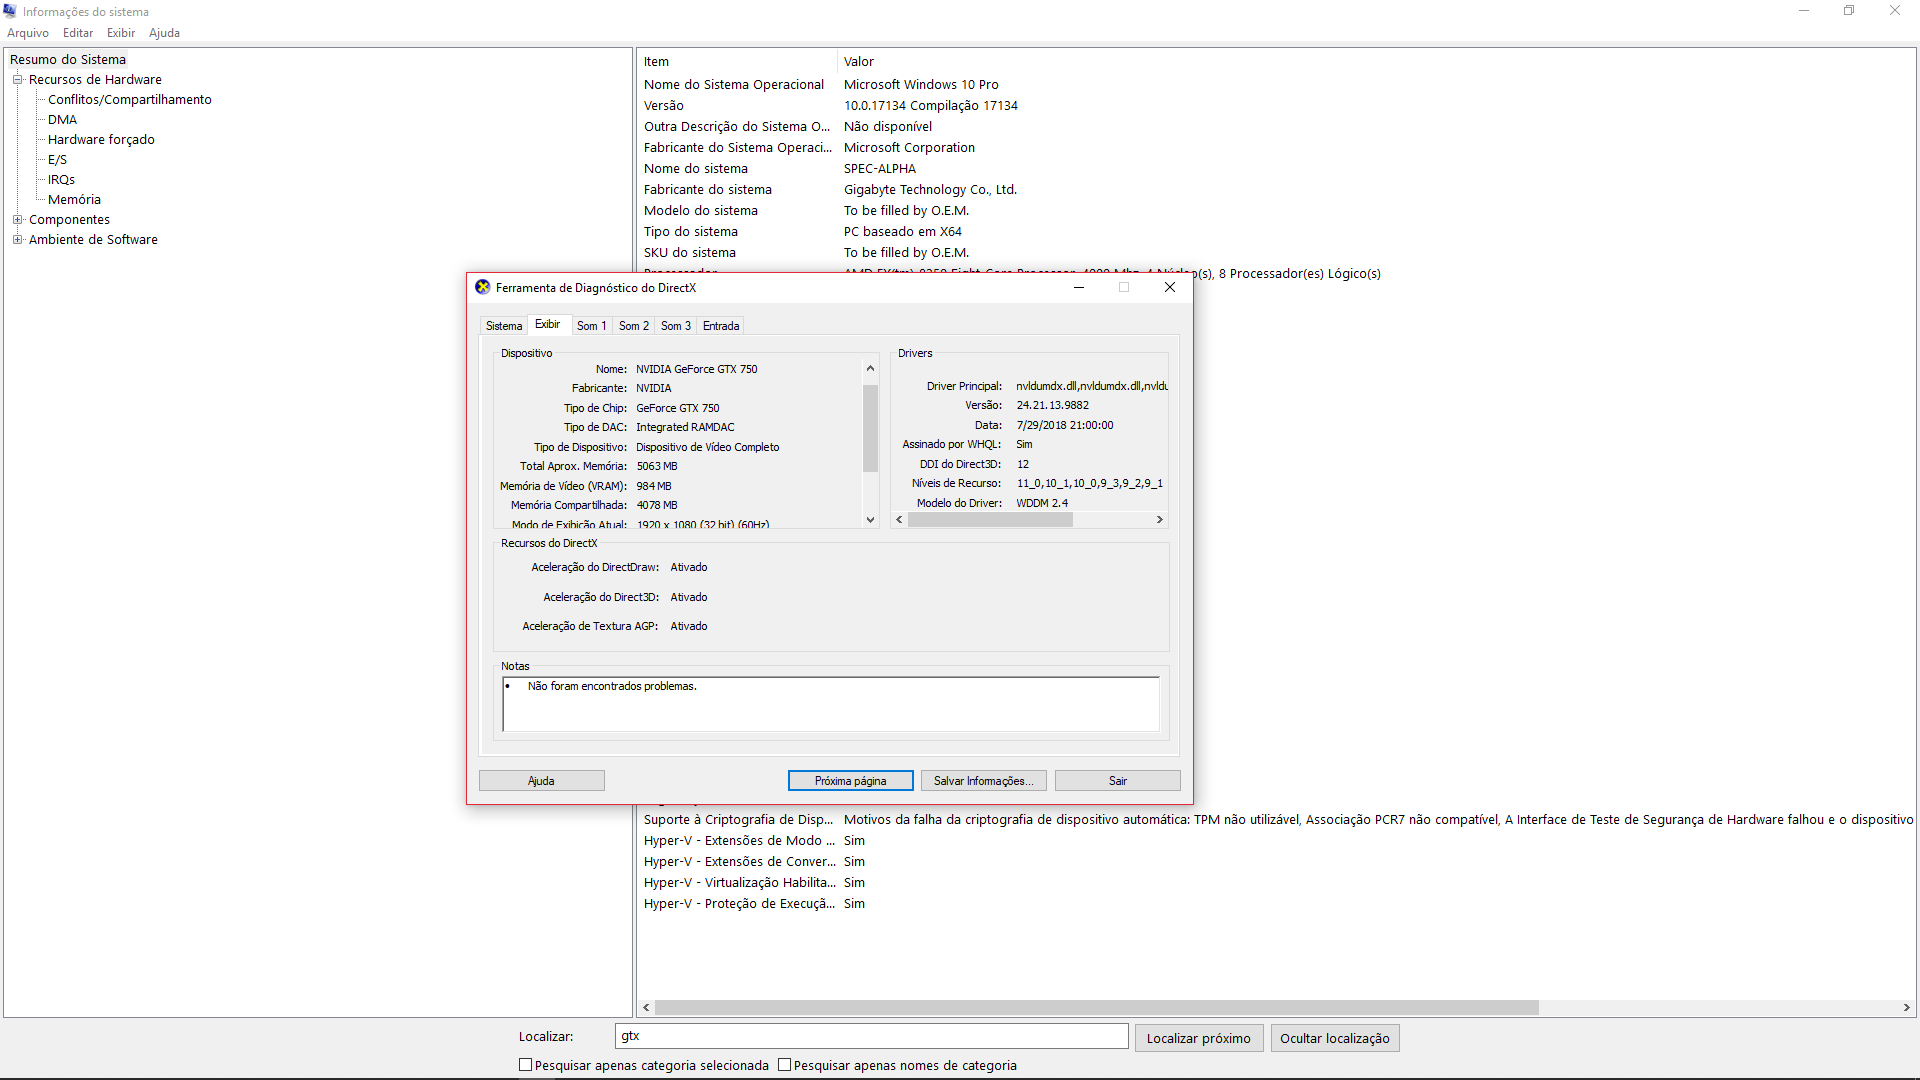Screen dimensions: 1920x1080
Task: Minimize the DirectX diagnostic dialog
Action: tap(1079, 287)
